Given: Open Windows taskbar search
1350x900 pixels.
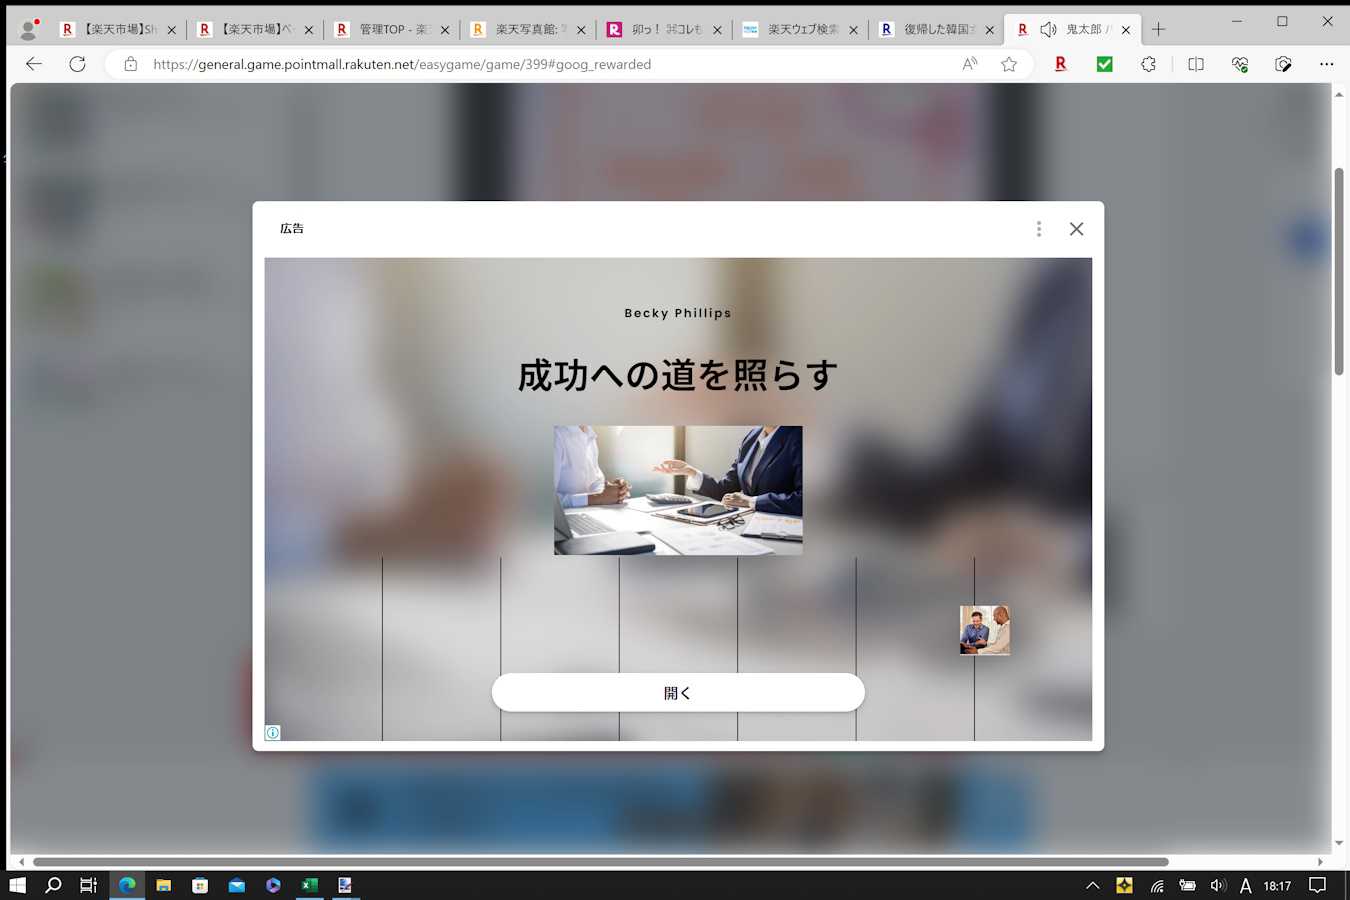Looking at the screenshot, I should pyautogui.click(x=53, y=885).
